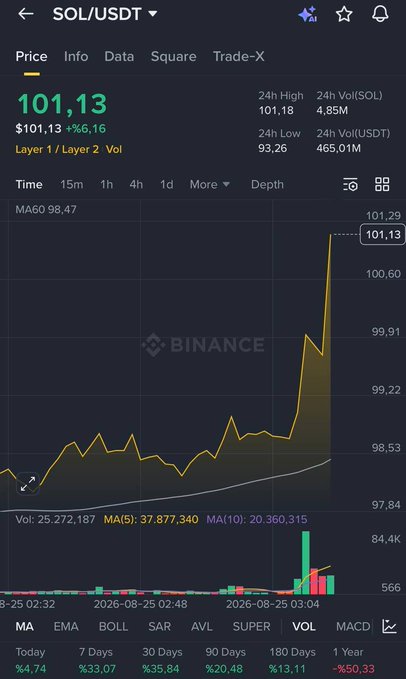Expand the More timeframes dropdown
Screen dimensions: 406x679
[209, 184]
